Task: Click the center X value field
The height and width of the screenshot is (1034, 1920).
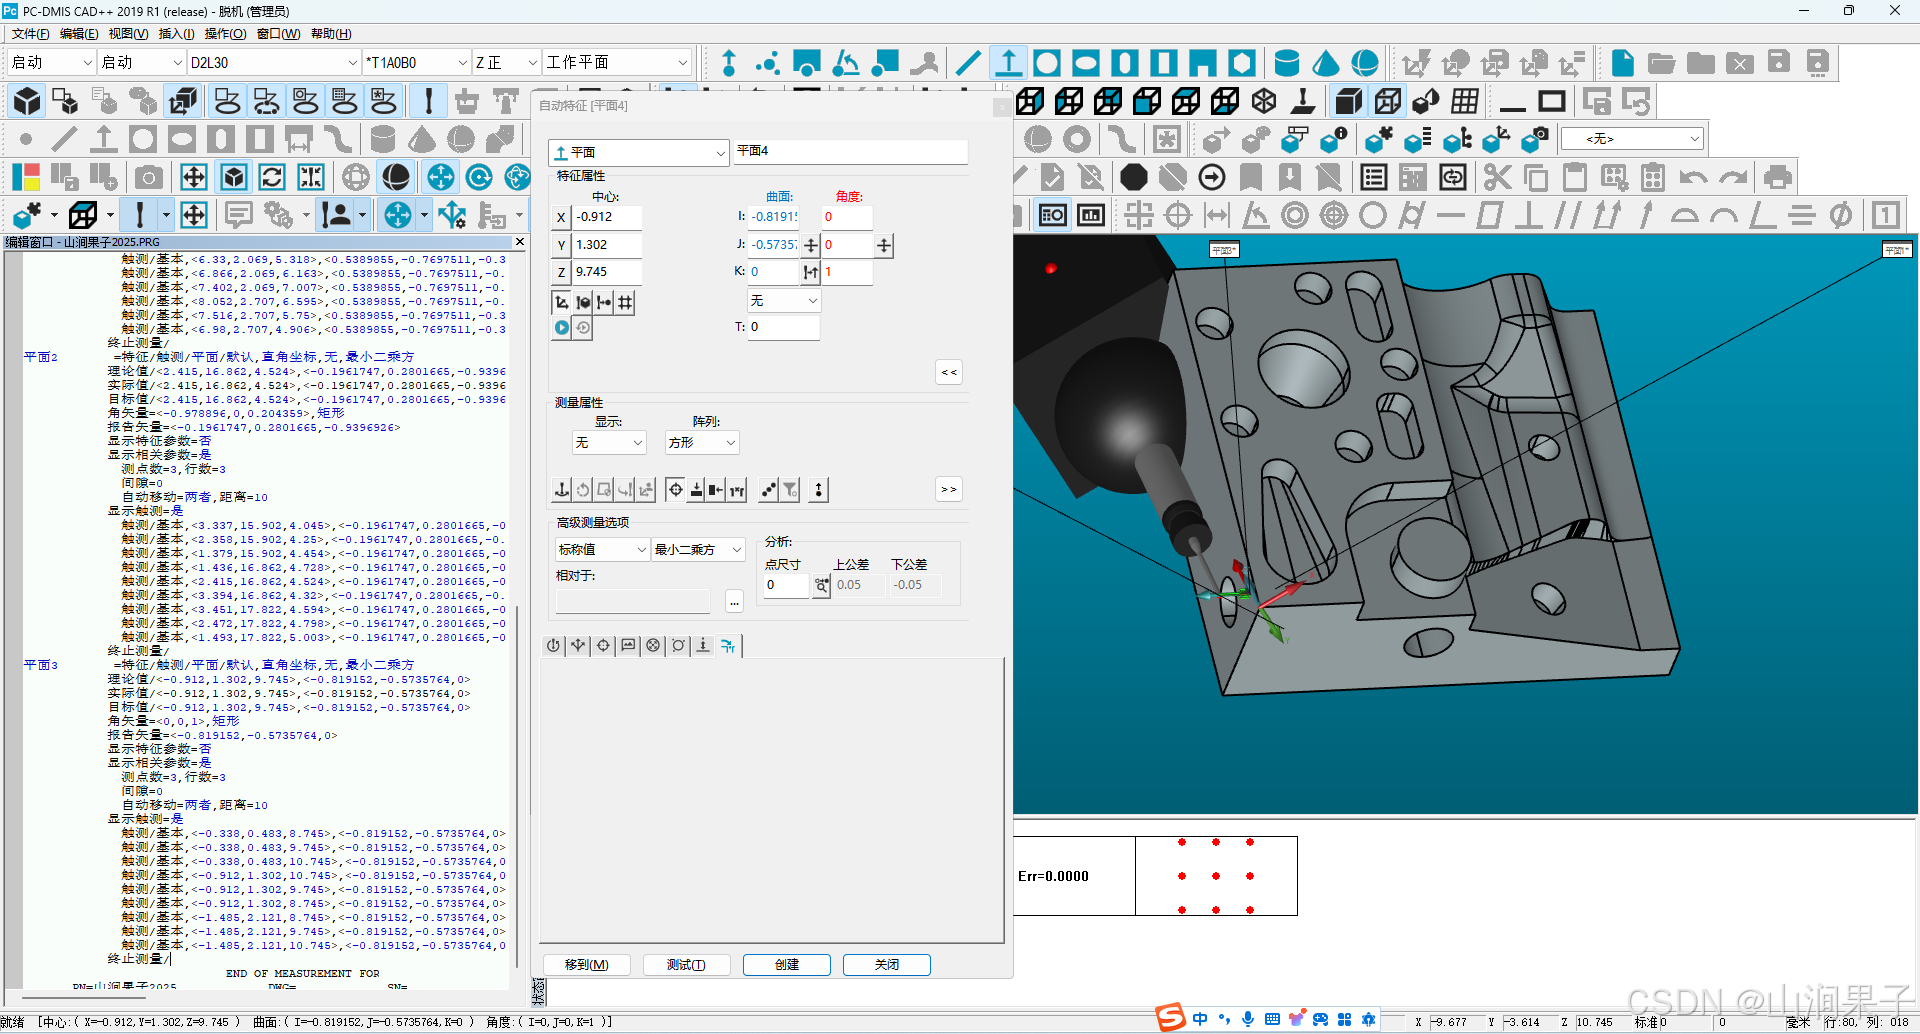Action: click(607, 217)
